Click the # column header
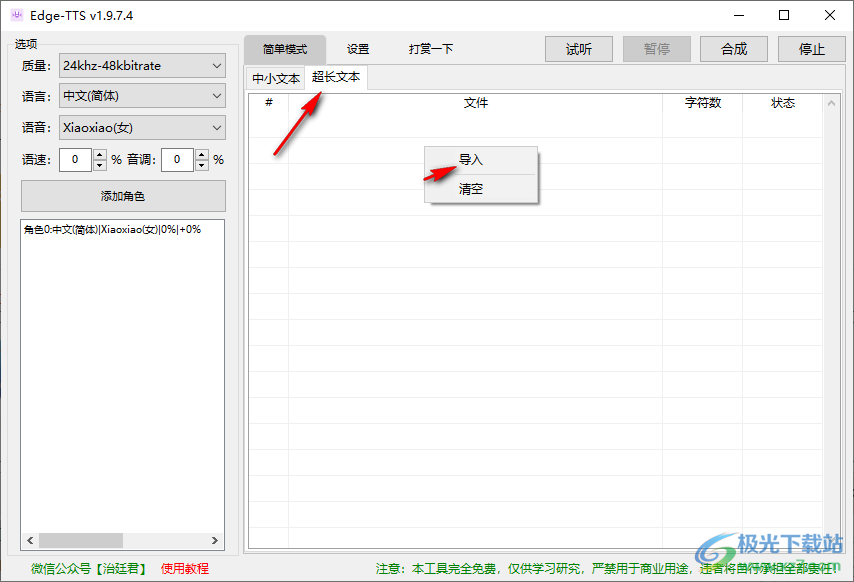Image resolution: width=854 pixels, height=582 pixels. 269,103
